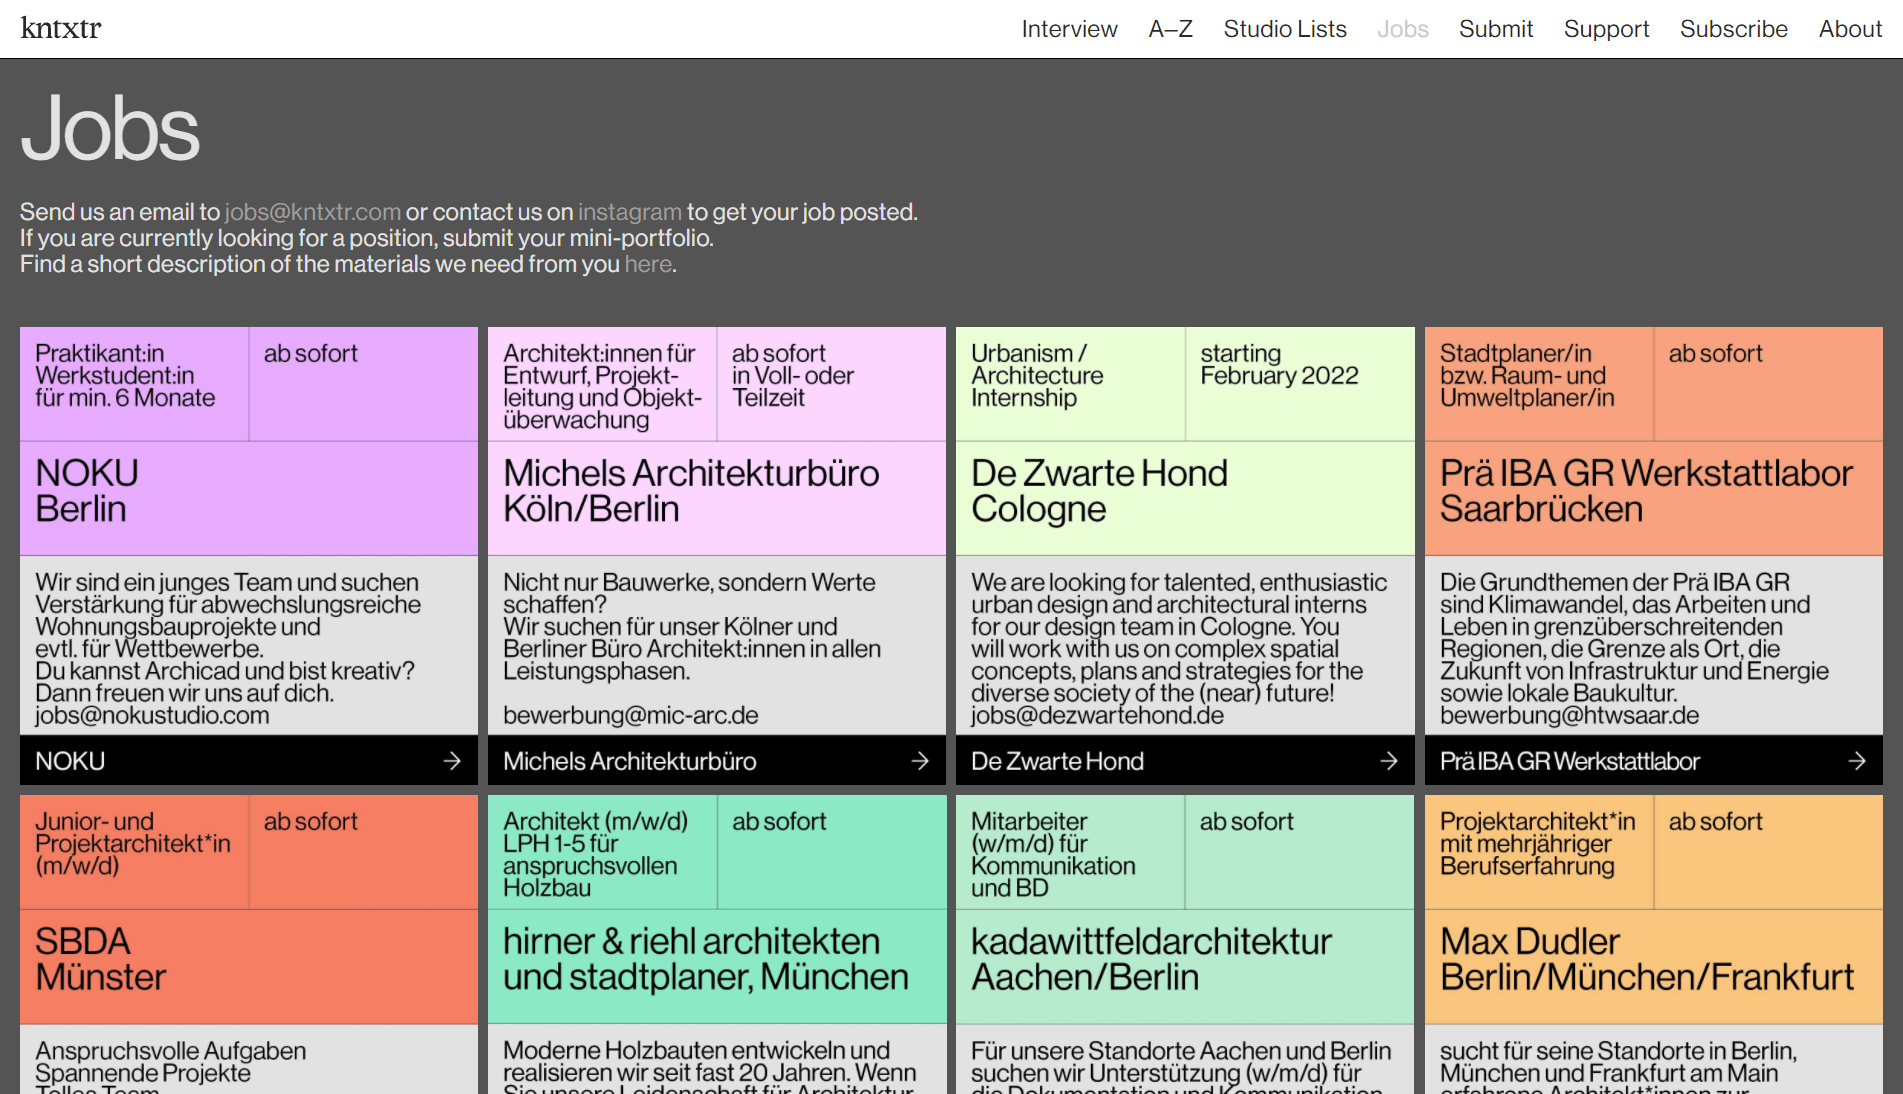Click De Zwarte Hond Cologne title
The width and height of the screenshot is (1903, 1094).
click(1099, 491)
